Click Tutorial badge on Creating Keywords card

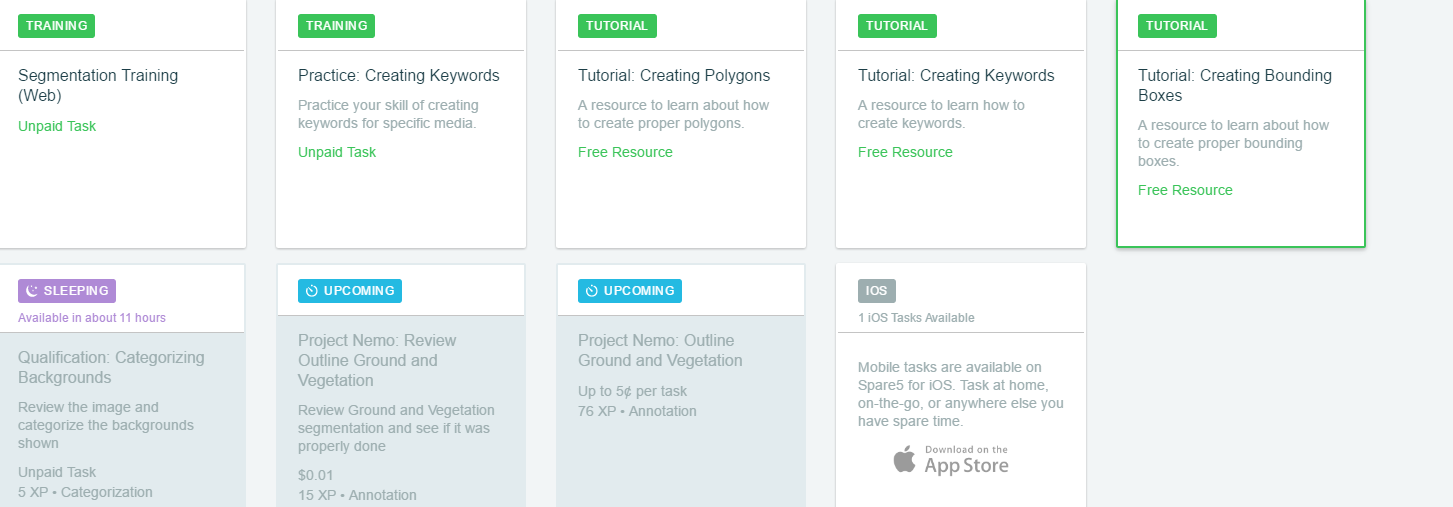point(896,26)
